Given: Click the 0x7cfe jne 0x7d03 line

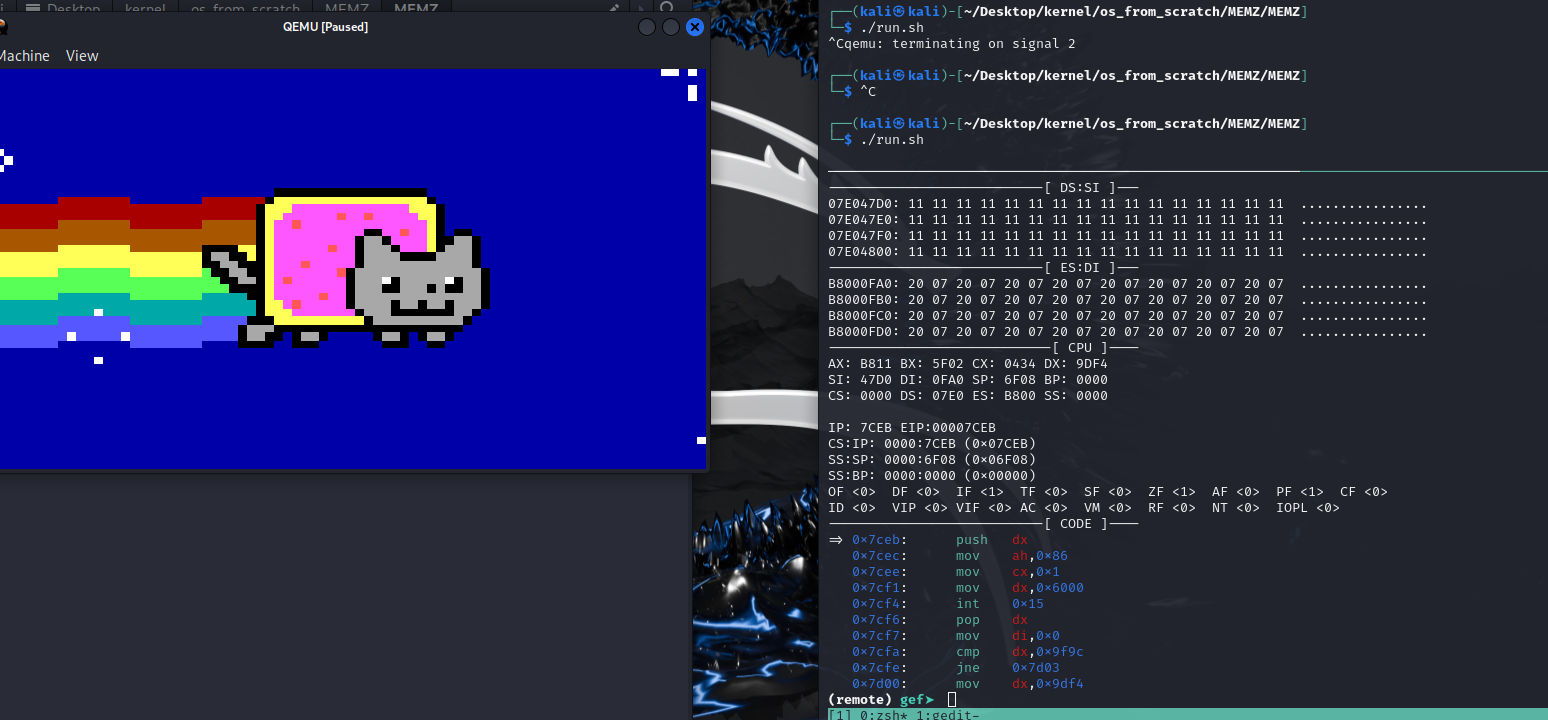Looking at the screenshot, I should 955,668.
